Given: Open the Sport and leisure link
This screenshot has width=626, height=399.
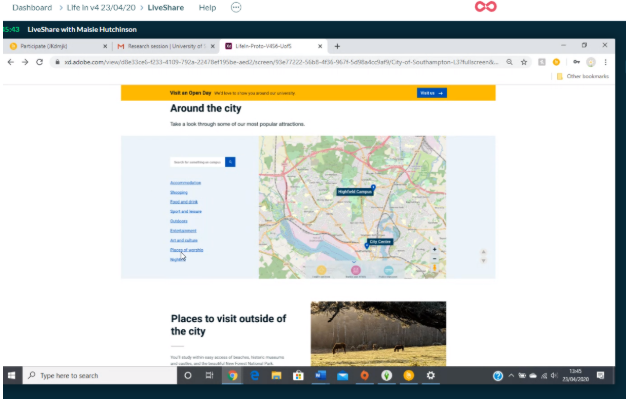Looking at the screenshot, I should point(186,211).
